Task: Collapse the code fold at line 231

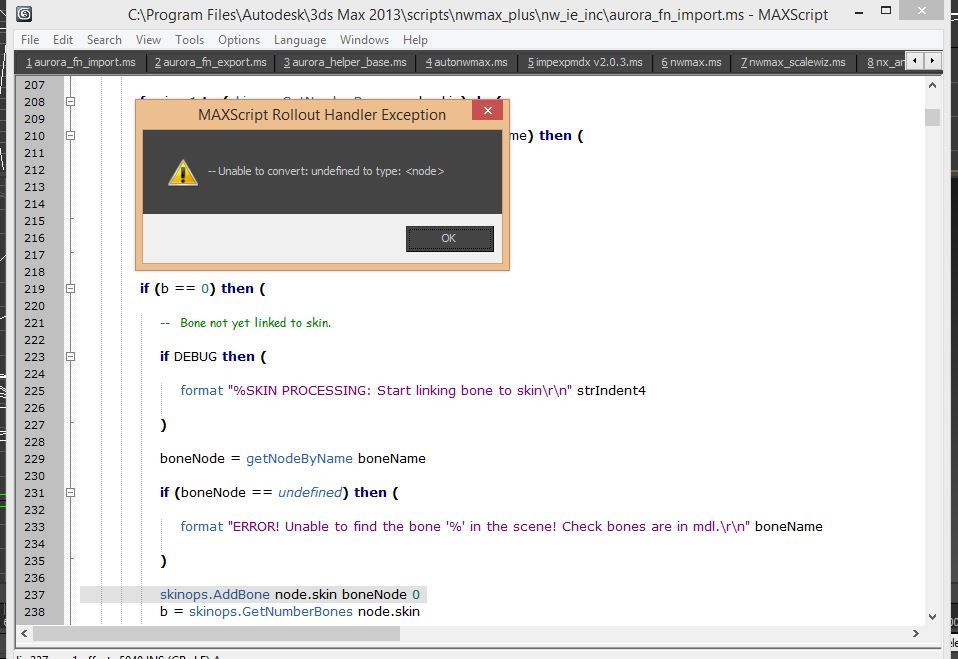Action: (x=71, y=493)
